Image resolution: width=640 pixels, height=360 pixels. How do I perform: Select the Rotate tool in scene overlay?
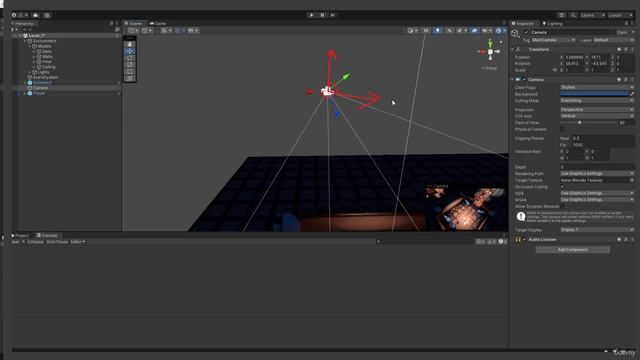[130, 58]
